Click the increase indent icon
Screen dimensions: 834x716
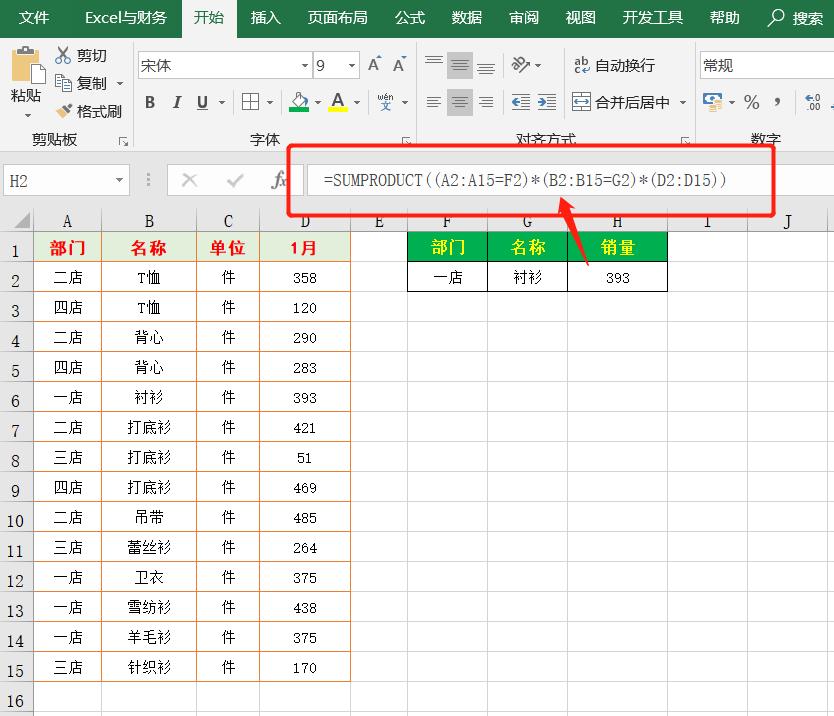546,101
